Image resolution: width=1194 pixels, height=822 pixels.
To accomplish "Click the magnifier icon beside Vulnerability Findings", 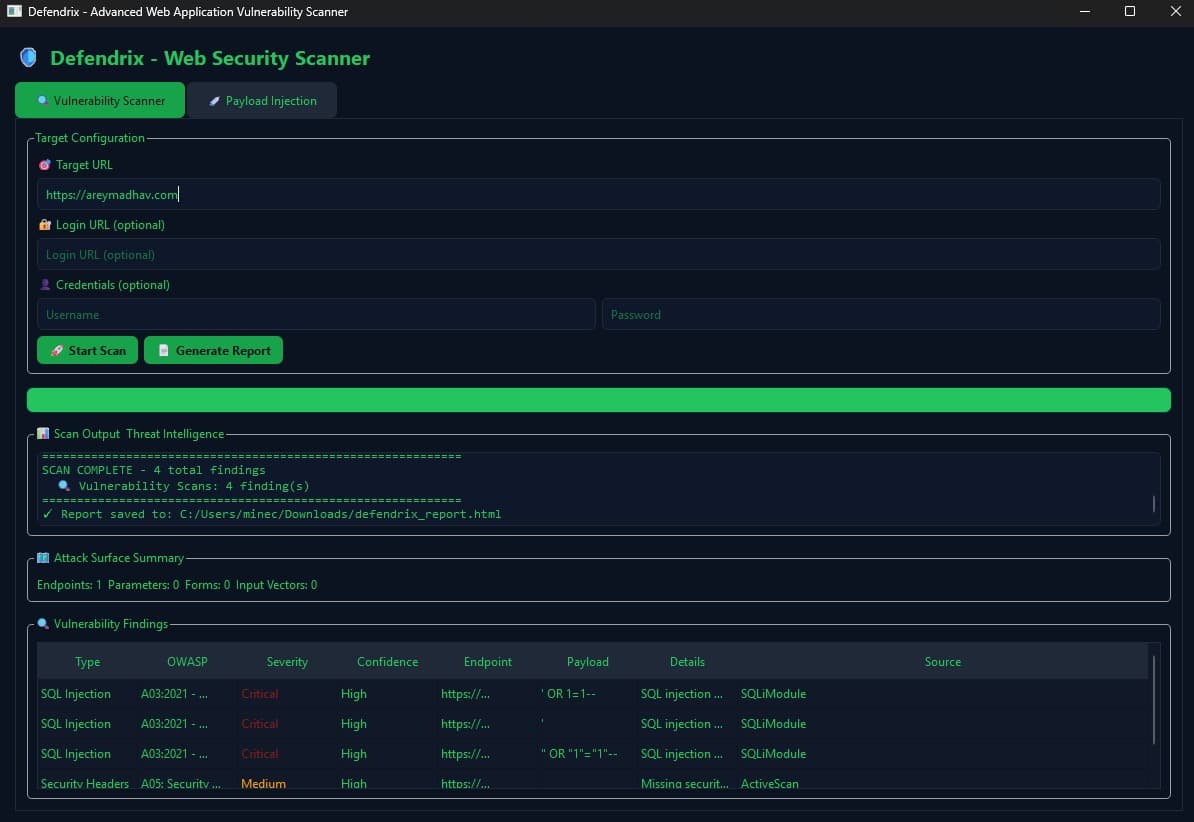I will coord(43,623).
